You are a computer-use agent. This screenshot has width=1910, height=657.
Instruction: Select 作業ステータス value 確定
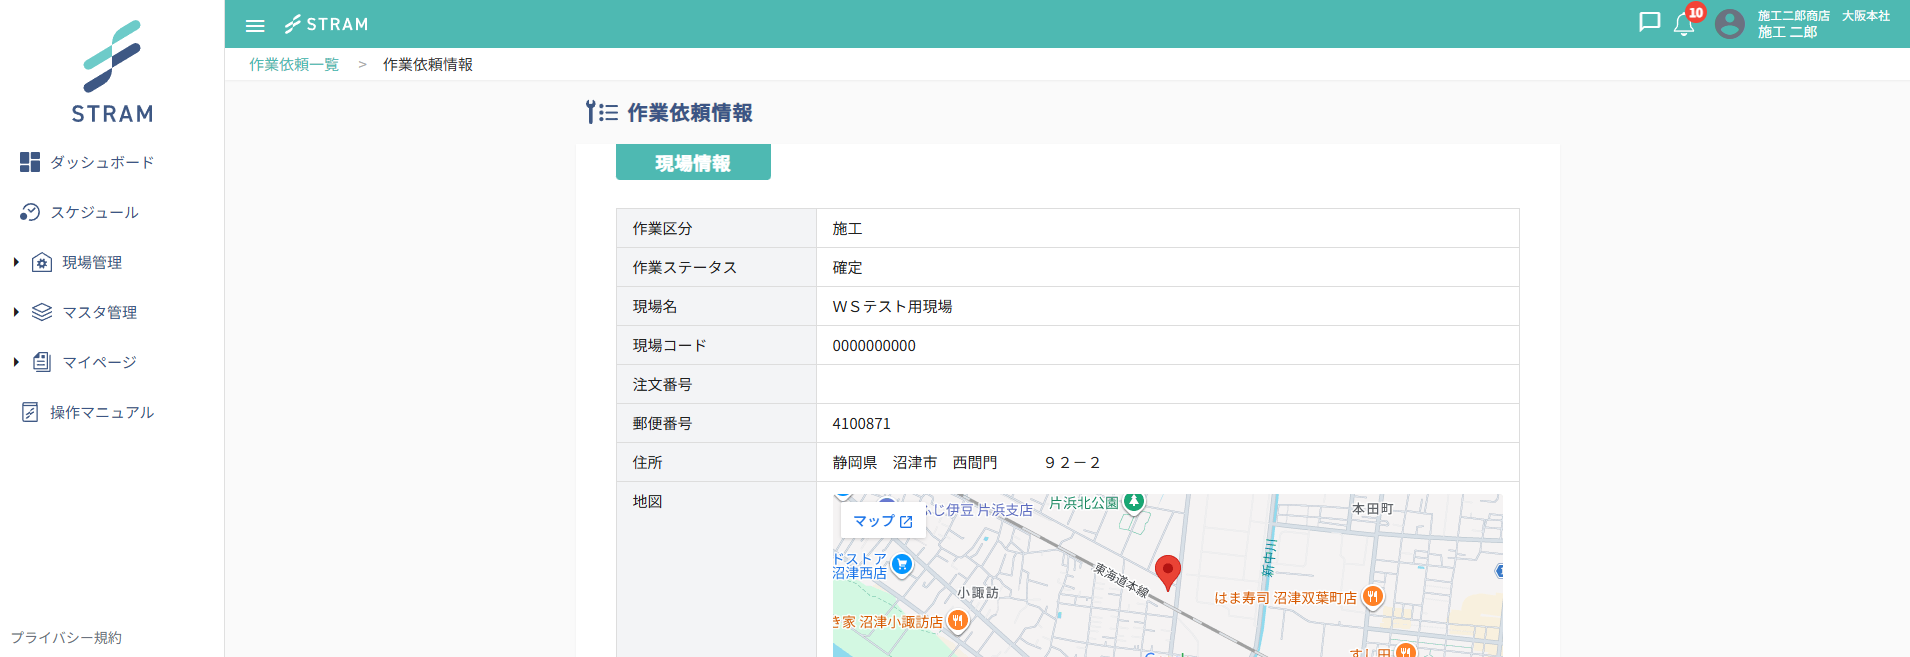(x=847, y=267)
